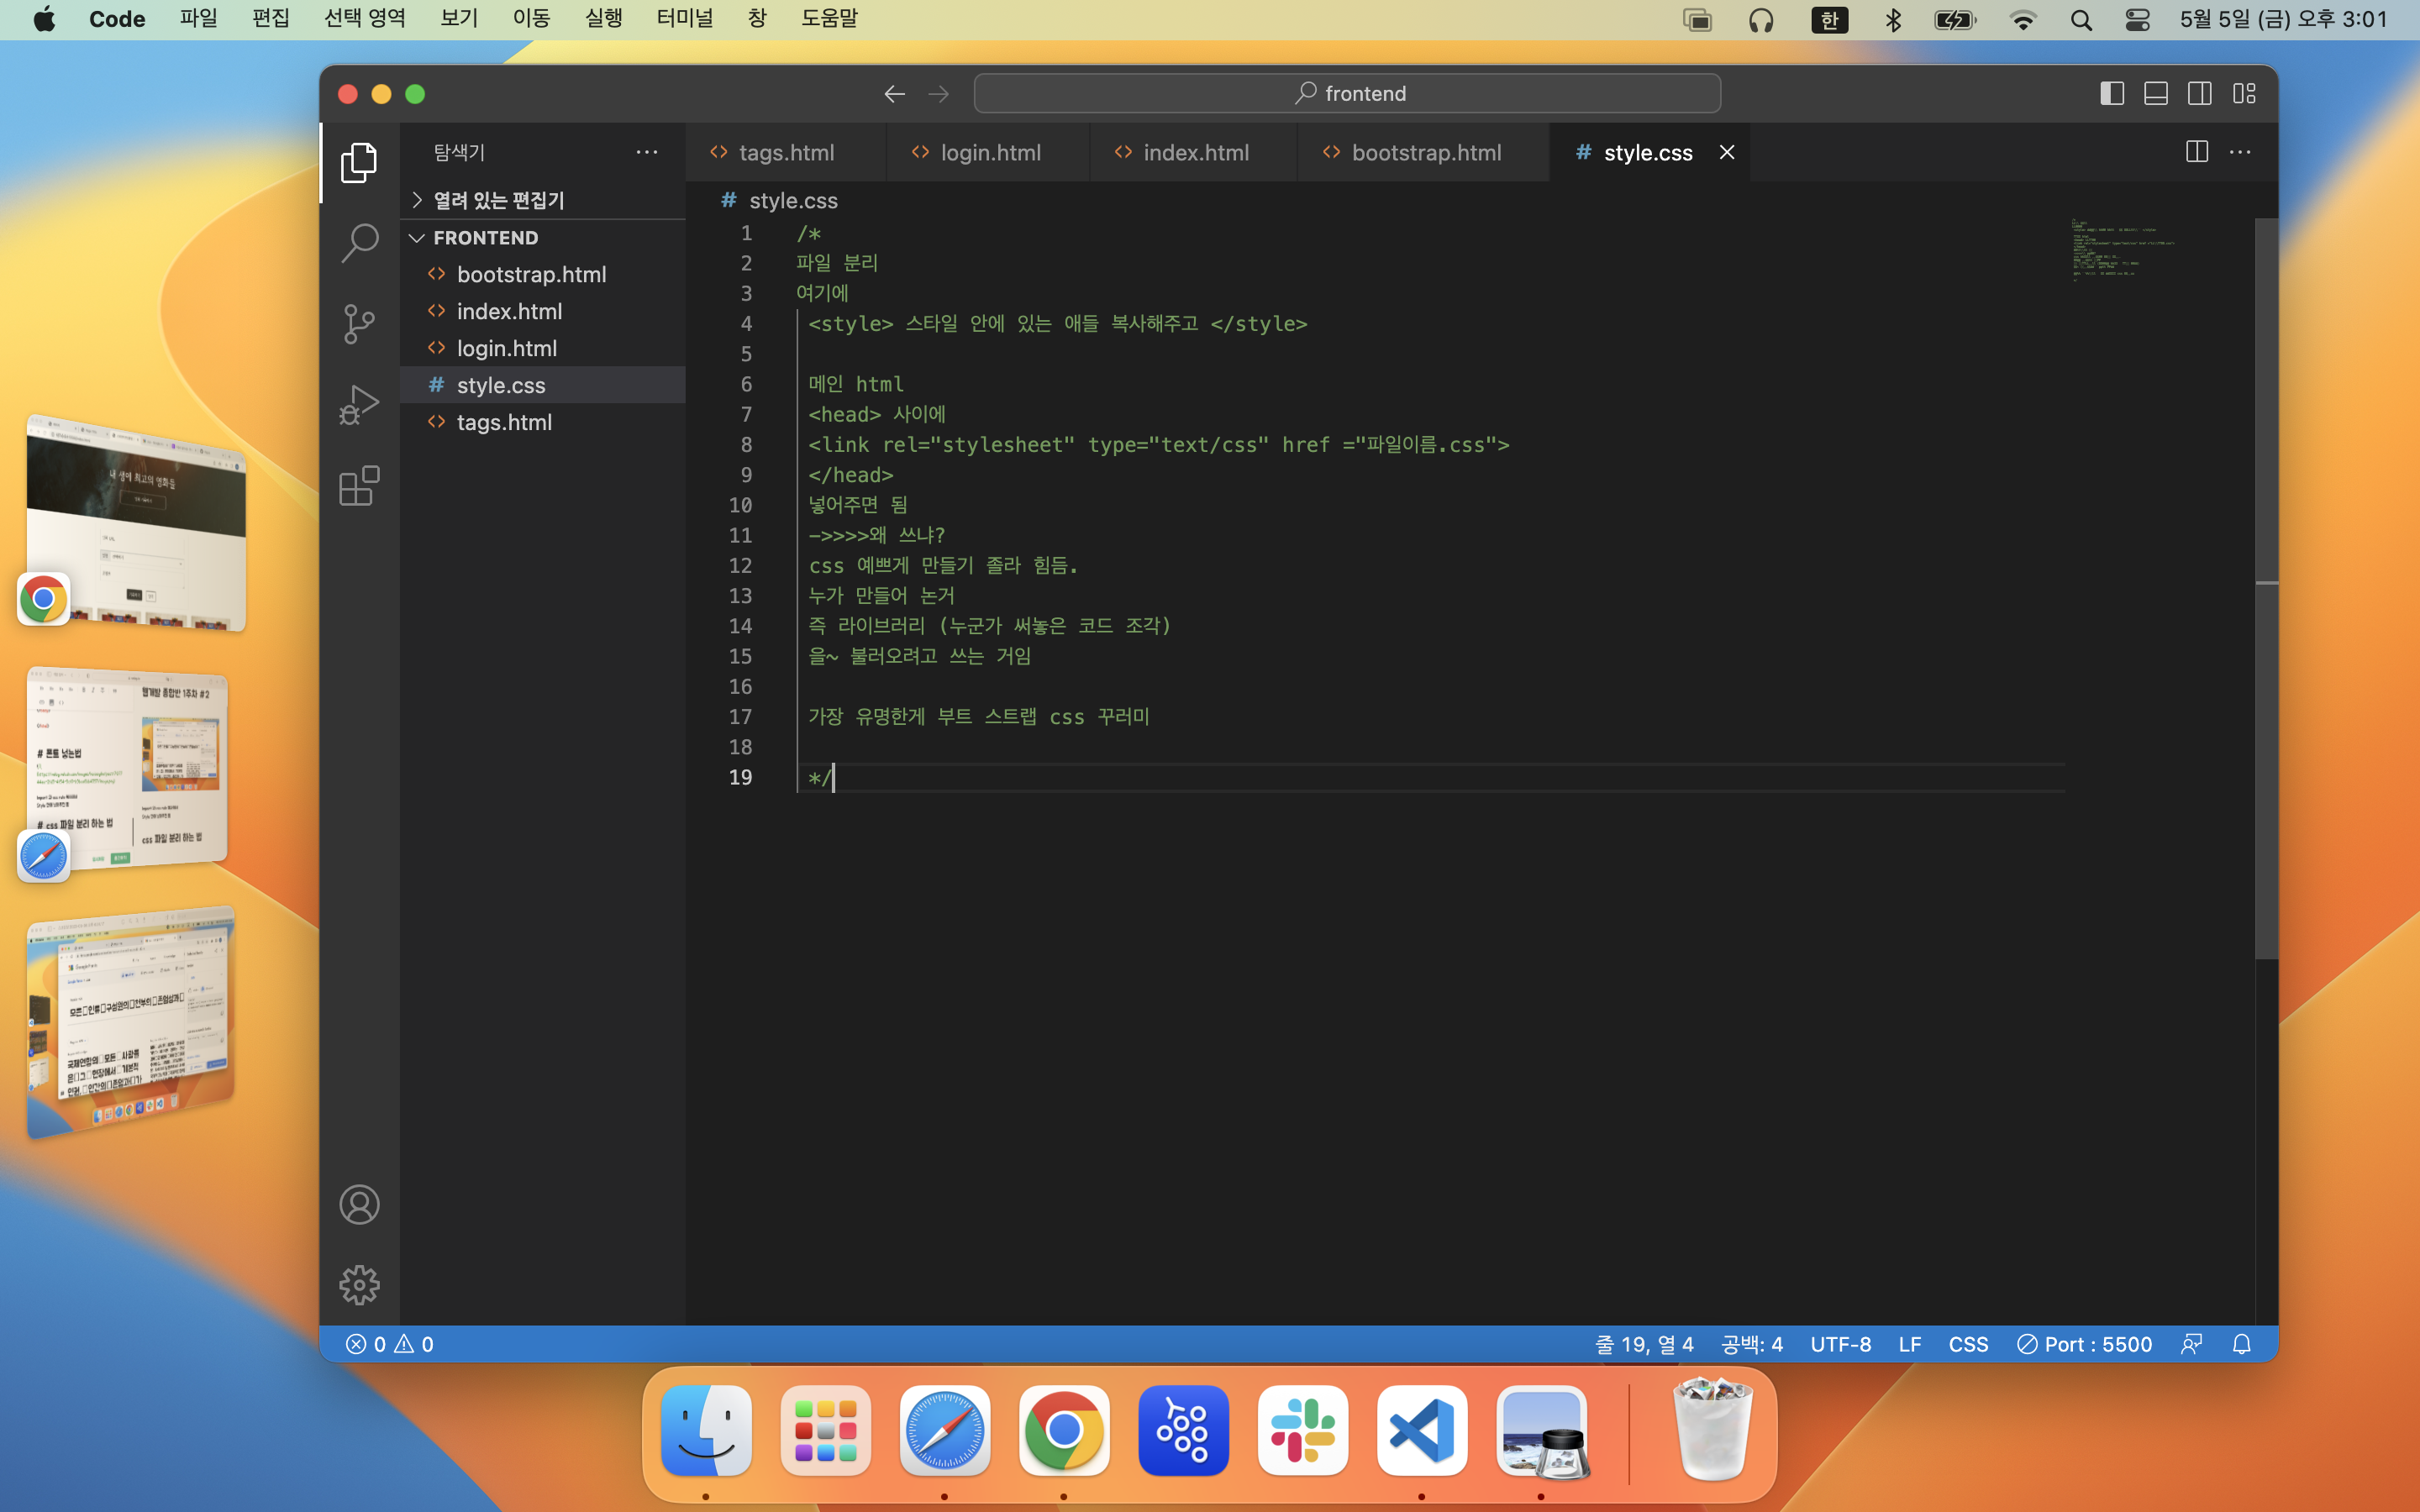Open editor more actions menu
Viewport: 2420px width, 1512px height.
click(2240, 152)
